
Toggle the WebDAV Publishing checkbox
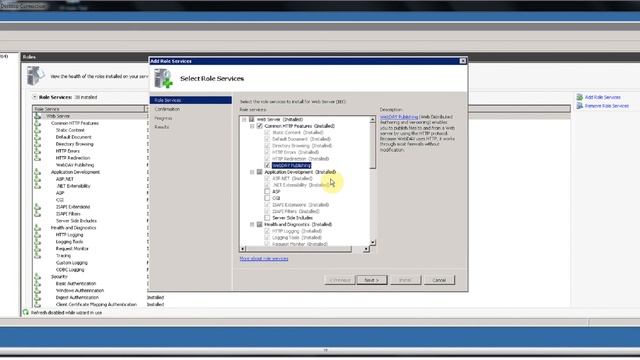click(x=267, y=165)
